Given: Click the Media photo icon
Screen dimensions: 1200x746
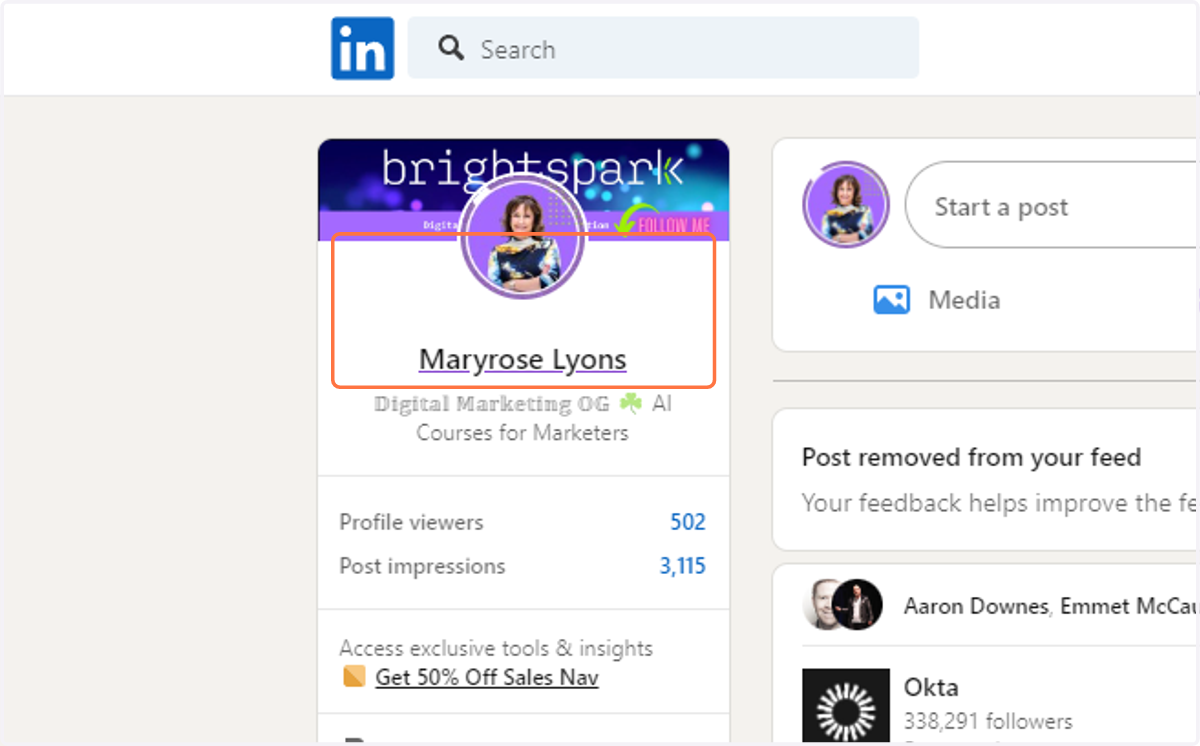Looking at the screenshot, I should (x=891, y=300).
